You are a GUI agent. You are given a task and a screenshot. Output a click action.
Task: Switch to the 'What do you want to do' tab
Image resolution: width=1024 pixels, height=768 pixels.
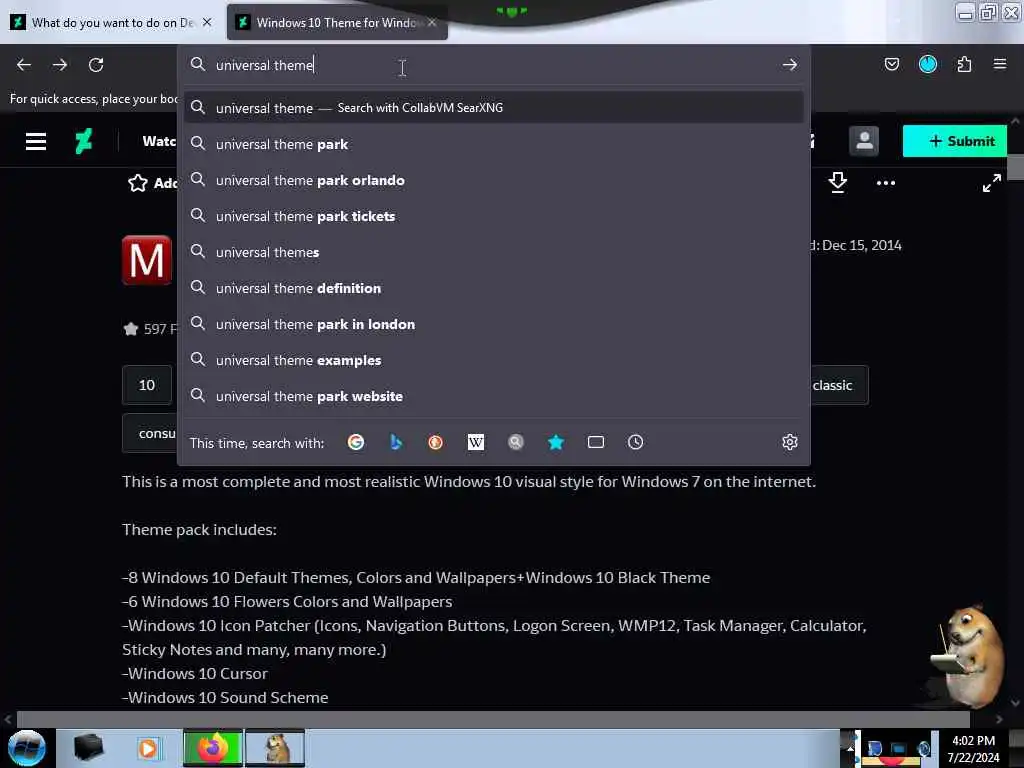pyautogui.click(x=112, y=23)
